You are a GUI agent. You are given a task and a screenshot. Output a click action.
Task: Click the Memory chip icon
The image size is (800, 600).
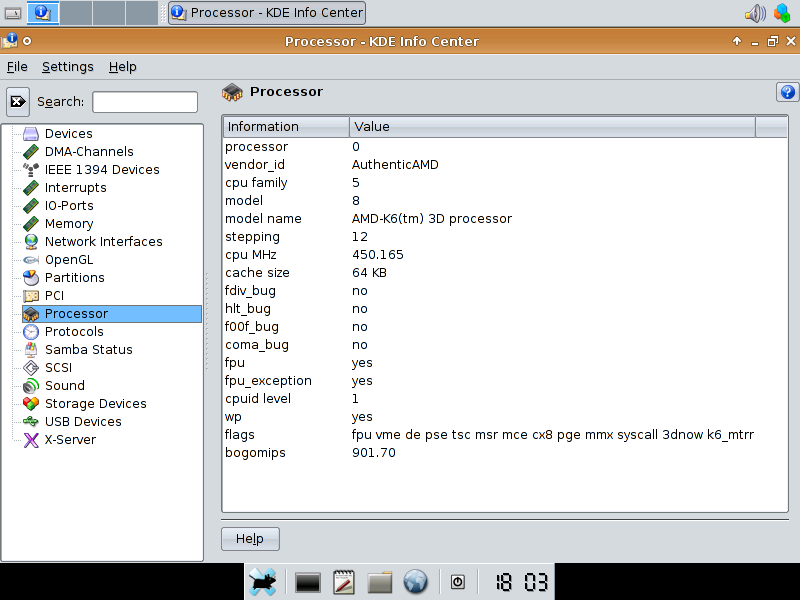tap(31, 223)
